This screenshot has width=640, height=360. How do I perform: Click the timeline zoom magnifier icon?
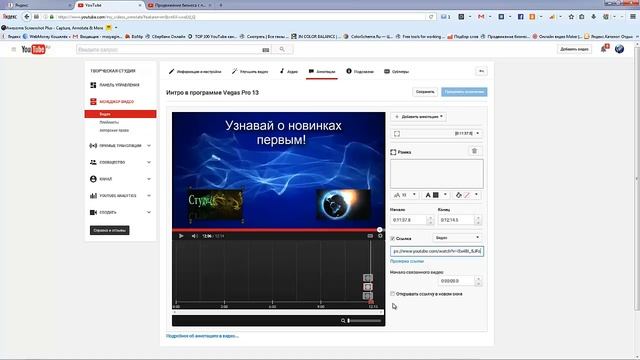[343, 321]
